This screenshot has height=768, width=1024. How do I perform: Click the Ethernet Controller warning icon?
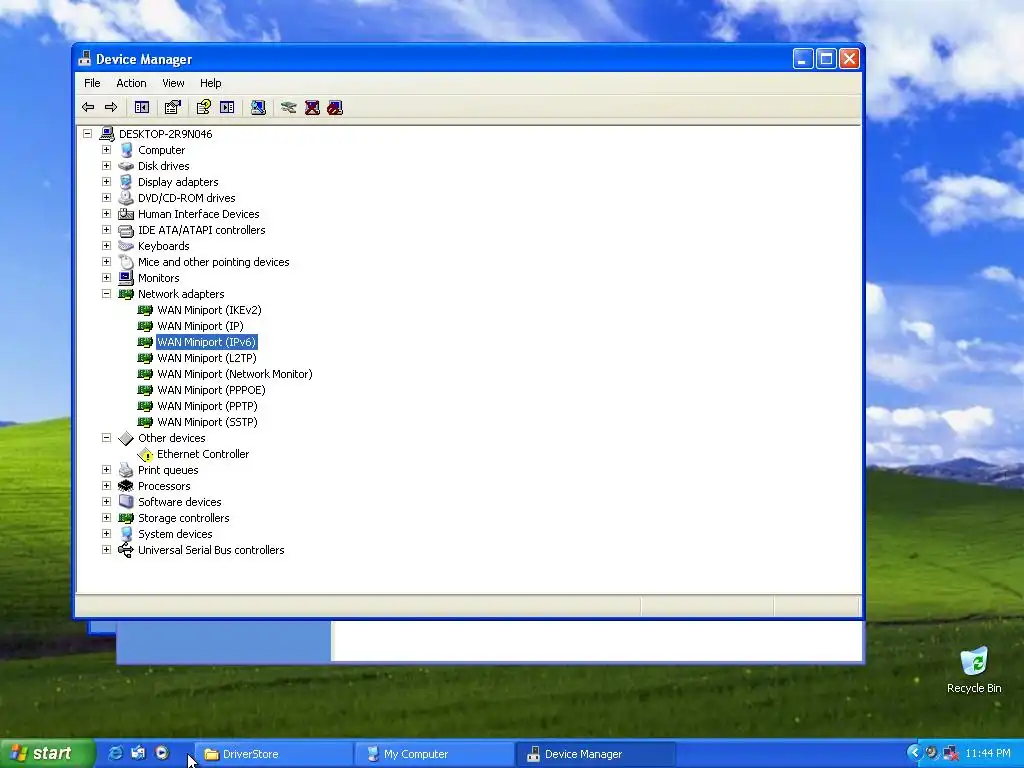[145, 455]
